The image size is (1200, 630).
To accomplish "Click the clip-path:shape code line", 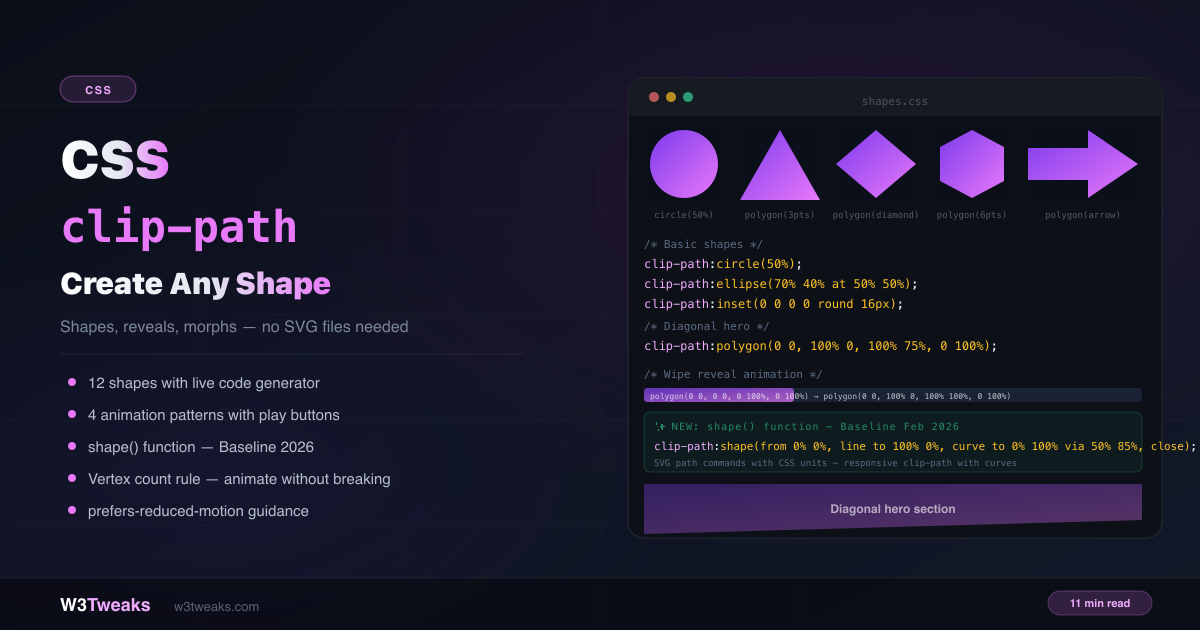I will (925, 446).
